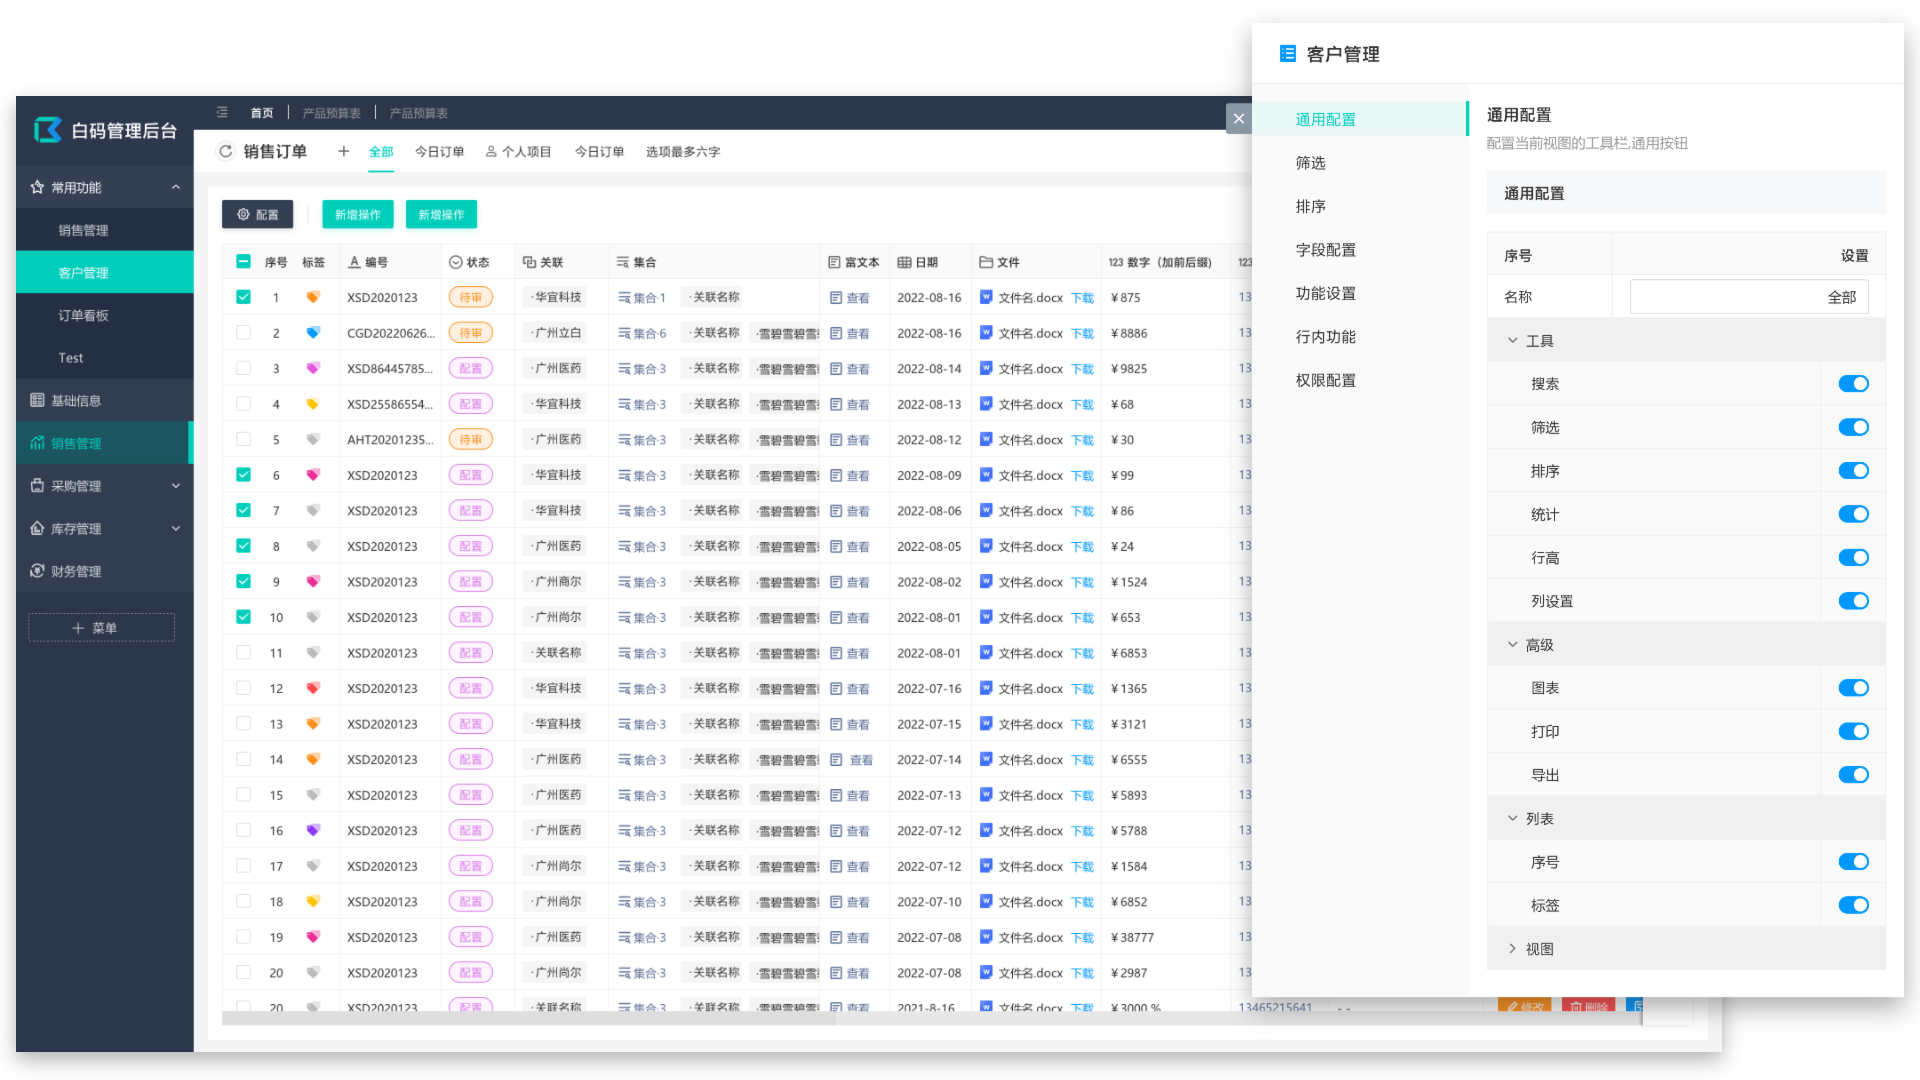The width and height of the screenshot is (1920, 1080).
Task: Click the 基础信息 sidebar icon
Action: (37, 400)
